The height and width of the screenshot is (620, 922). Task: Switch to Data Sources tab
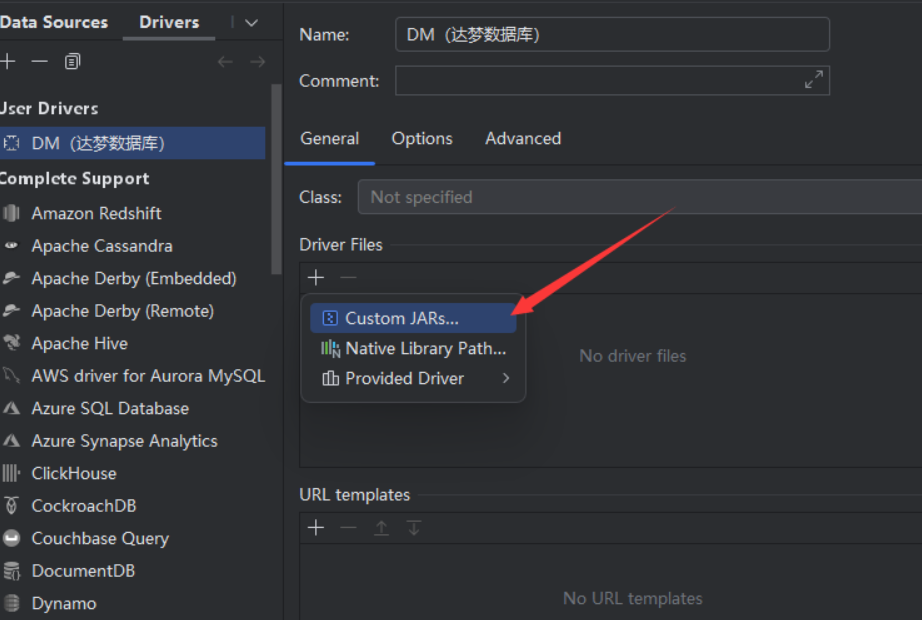coord(54,22)
